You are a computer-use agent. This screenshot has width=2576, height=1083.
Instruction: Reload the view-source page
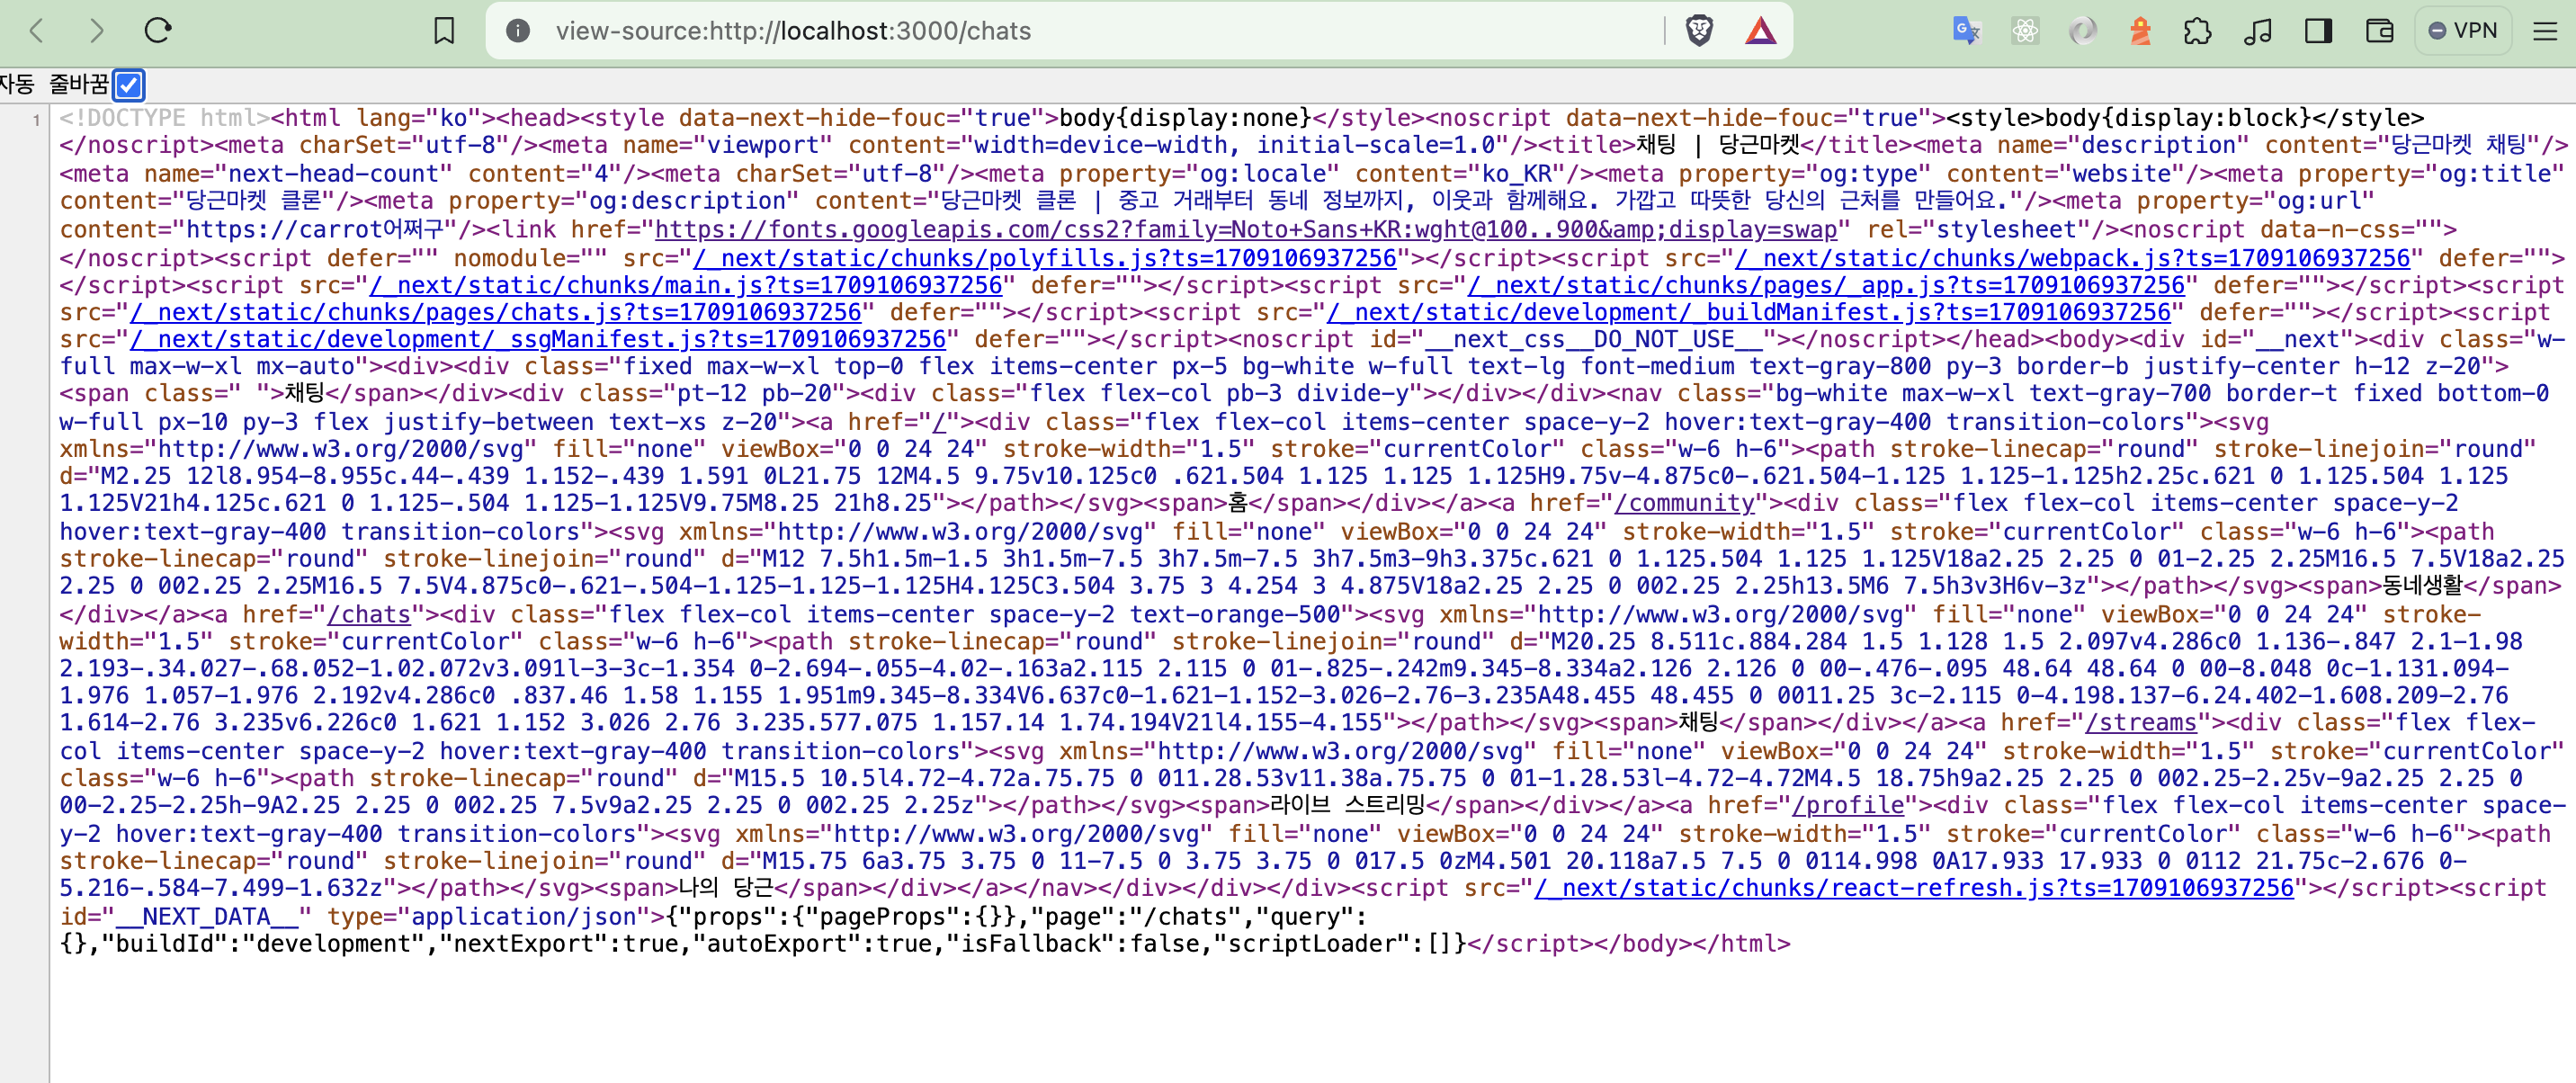158,31
